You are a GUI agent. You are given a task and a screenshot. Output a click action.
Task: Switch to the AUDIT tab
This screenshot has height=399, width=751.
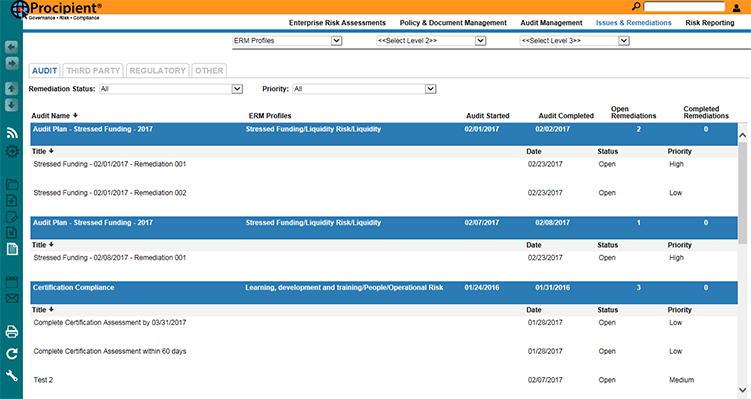(x=45, y=70)
